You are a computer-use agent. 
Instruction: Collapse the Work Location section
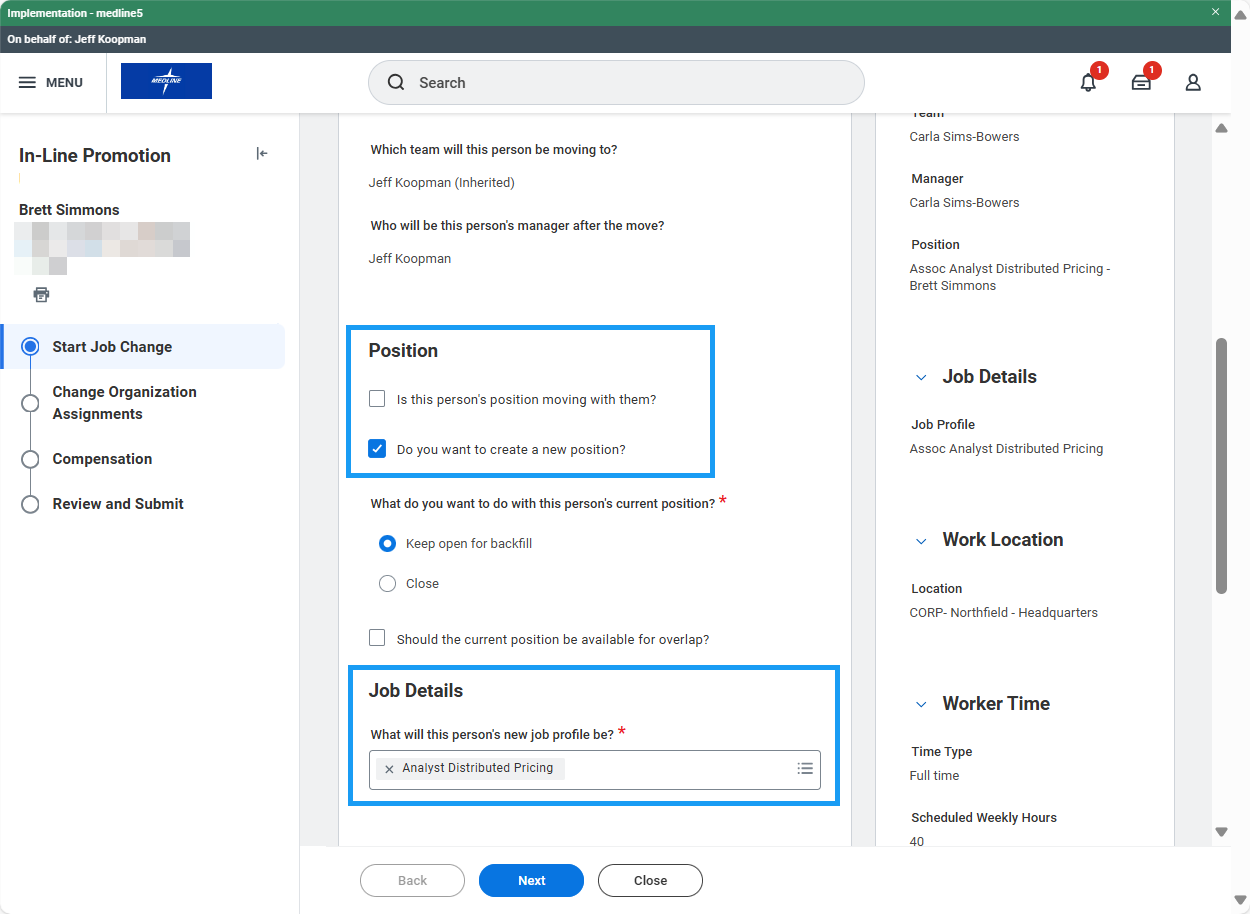pyautogui.click(x=921, y=540)
